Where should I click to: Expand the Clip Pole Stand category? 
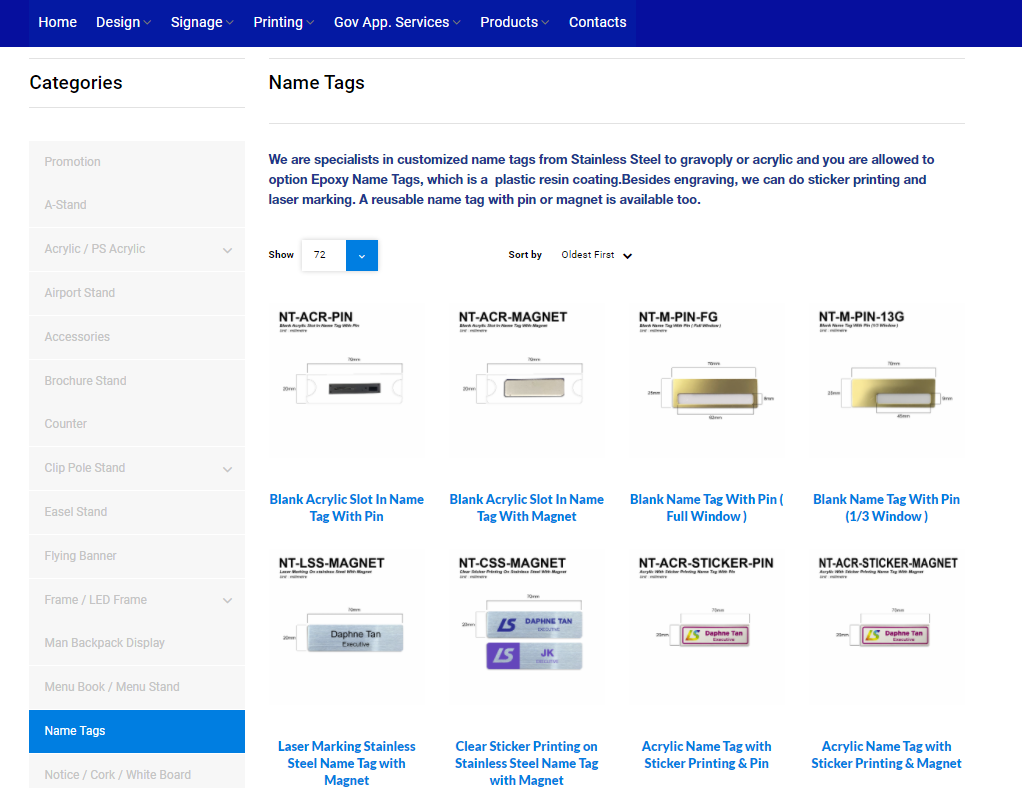[x=227, y=468]
